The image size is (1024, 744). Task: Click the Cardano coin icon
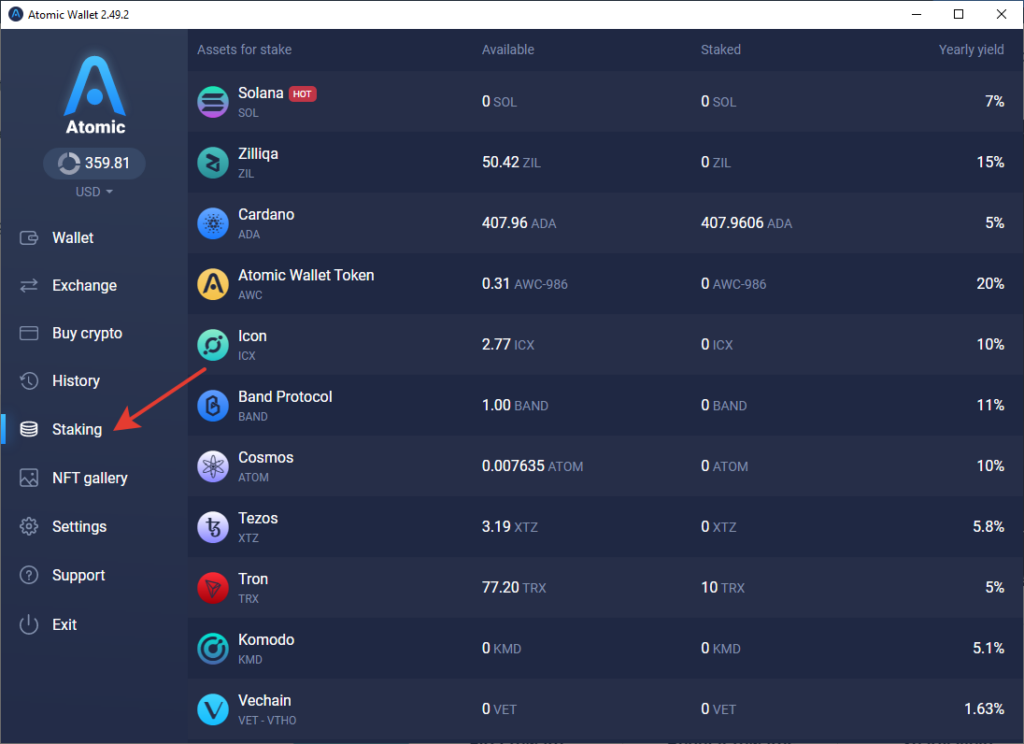click(213, 223)
